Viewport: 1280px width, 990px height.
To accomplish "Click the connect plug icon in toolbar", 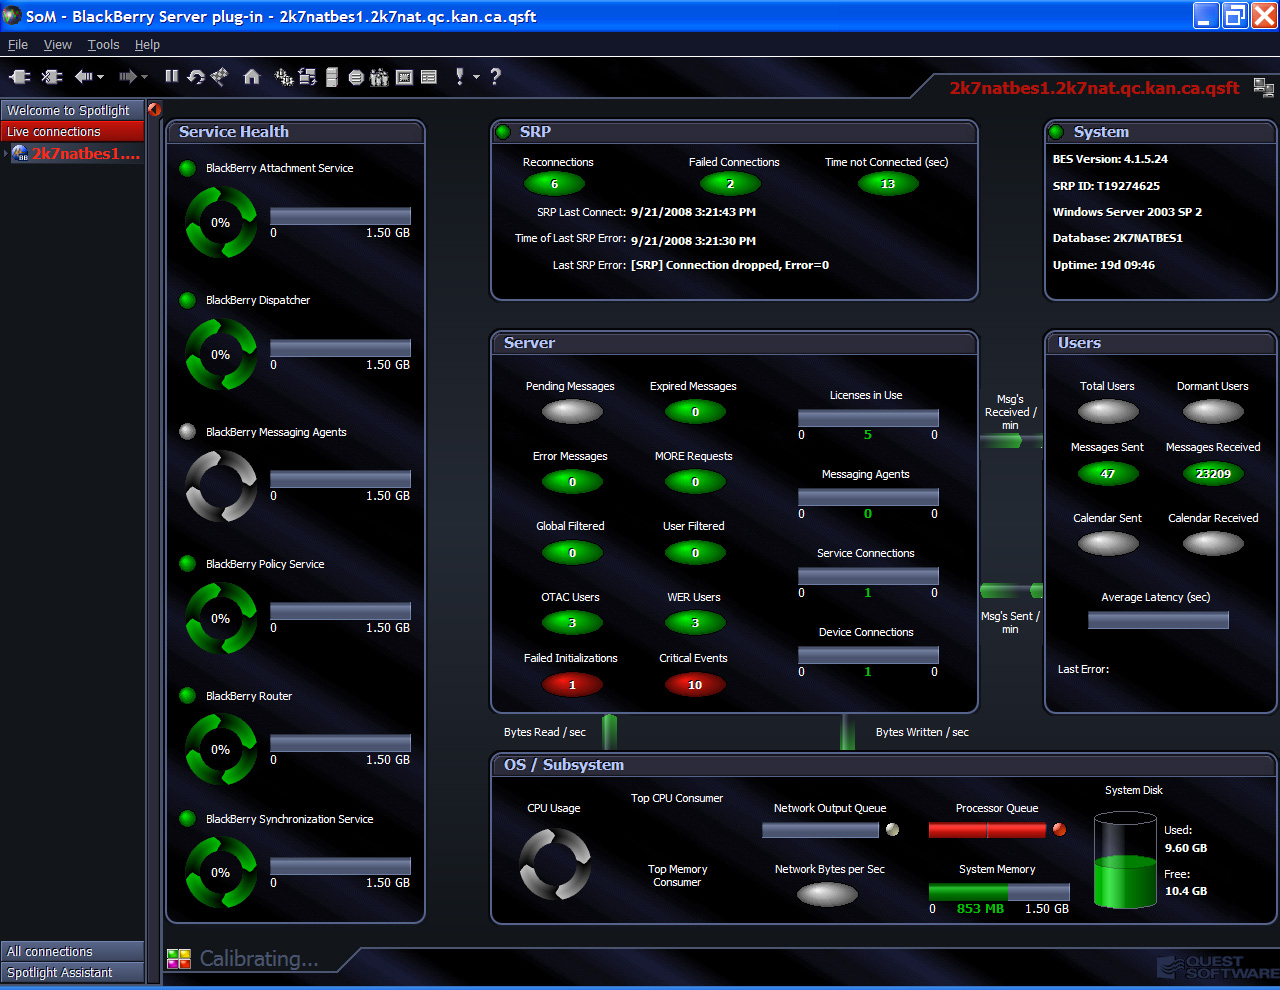I will coord(19,77).
